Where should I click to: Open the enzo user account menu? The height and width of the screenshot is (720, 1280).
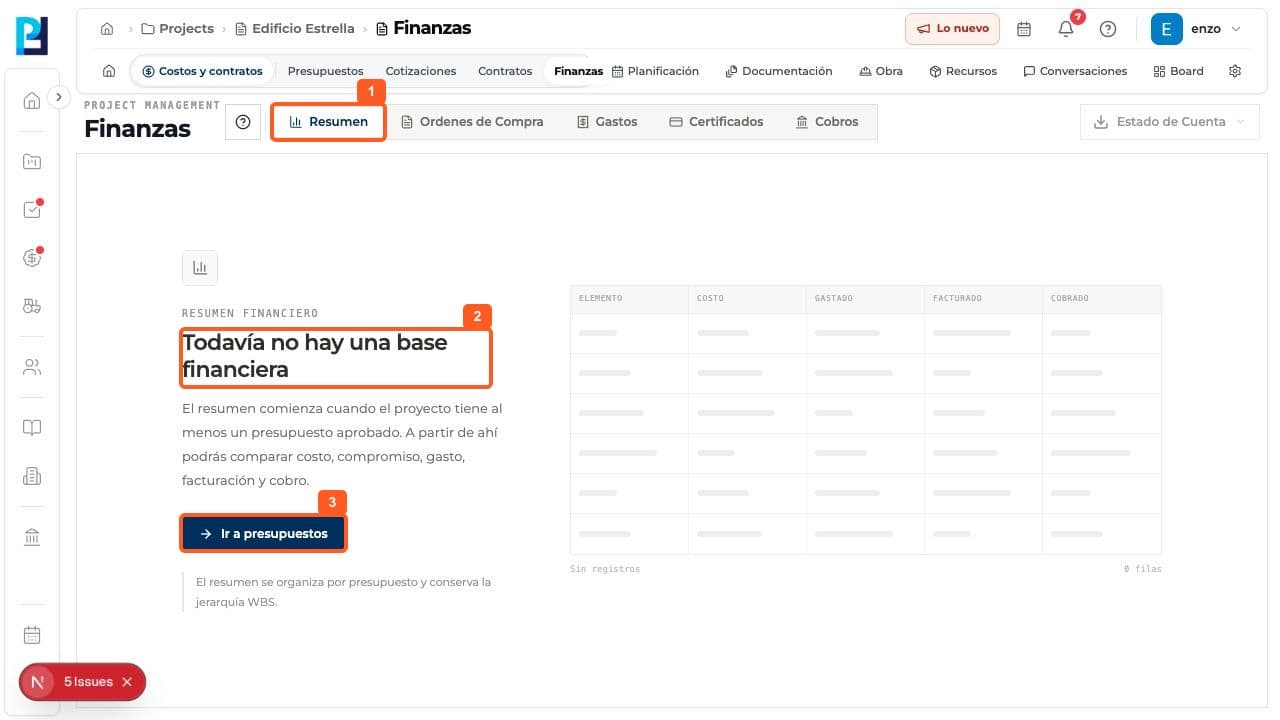[1195, 29]
